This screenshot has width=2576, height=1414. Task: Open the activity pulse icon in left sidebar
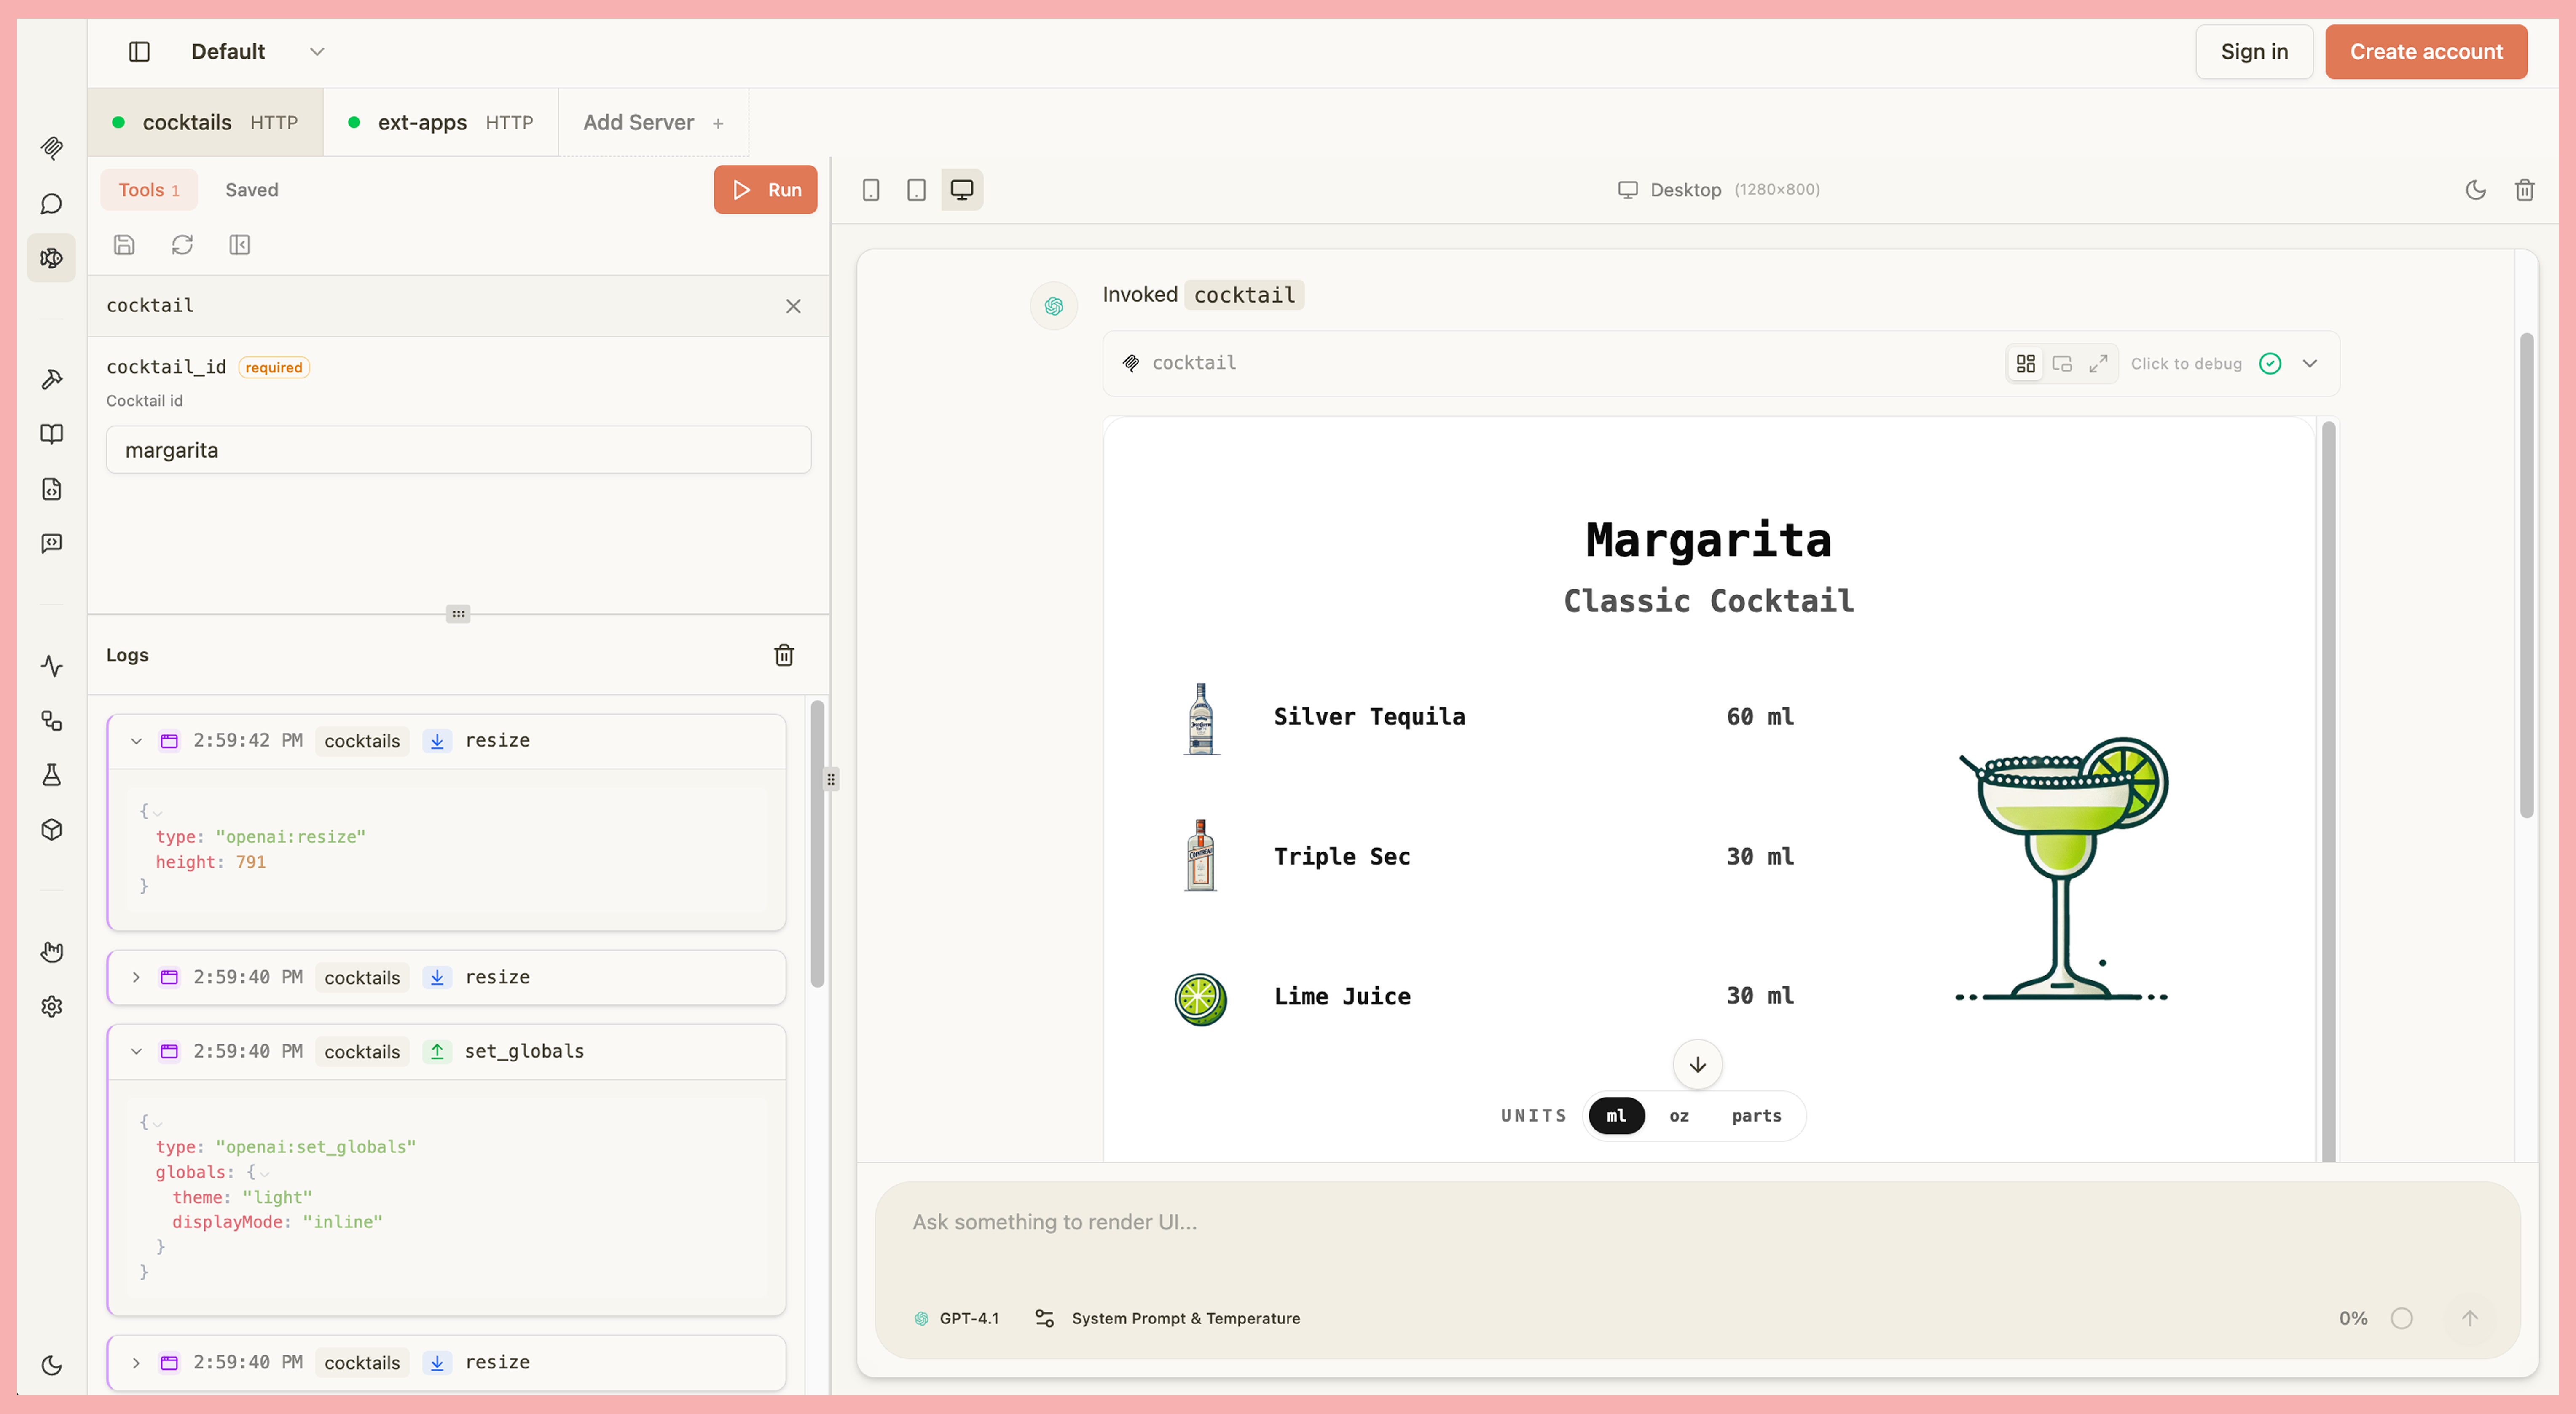click(x=52, y=666)
